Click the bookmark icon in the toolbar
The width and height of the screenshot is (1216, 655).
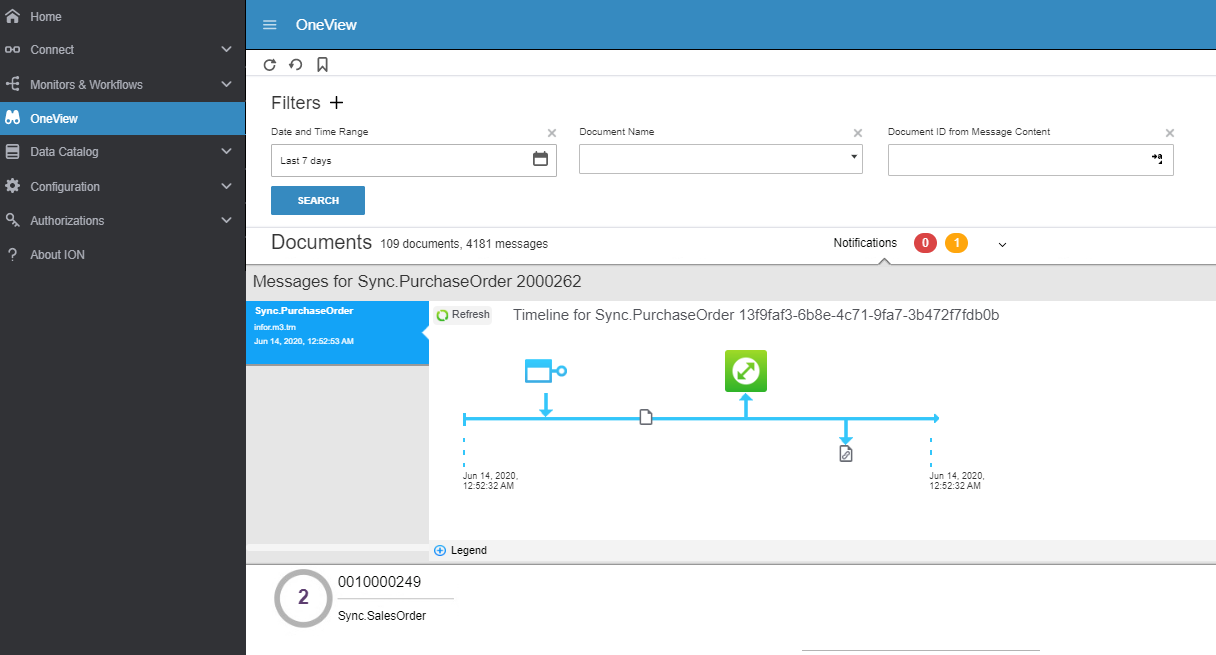[x=322, y=65]
